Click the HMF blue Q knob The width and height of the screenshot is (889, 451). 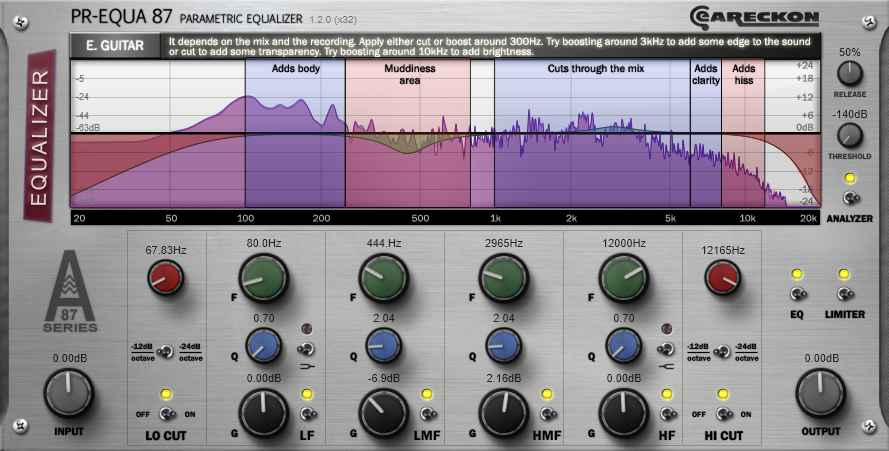tap(503, 345)
